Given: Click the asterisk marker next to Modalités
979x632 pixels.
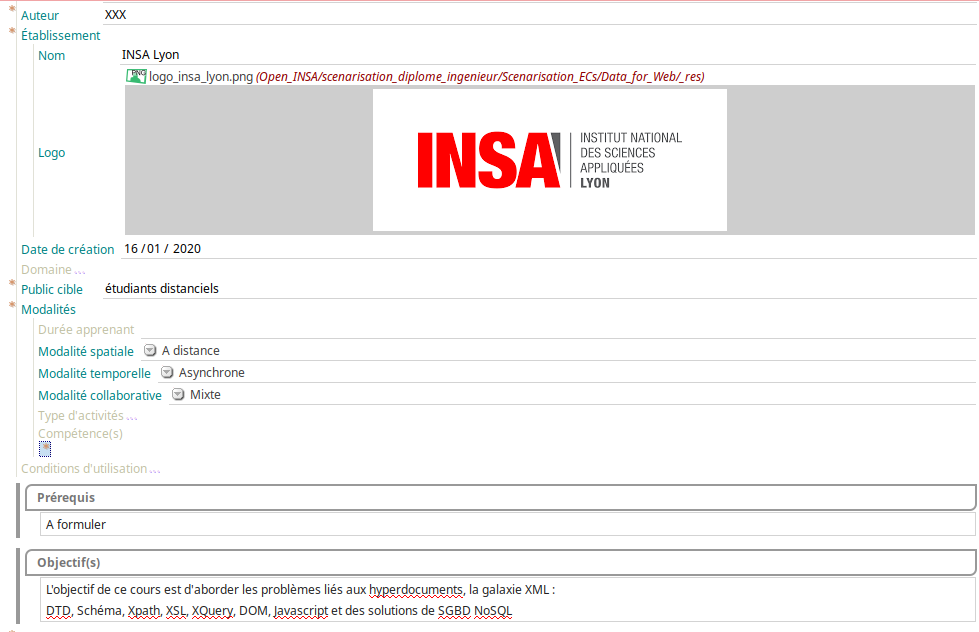Looking at the screenshot, I should point(12,305).
